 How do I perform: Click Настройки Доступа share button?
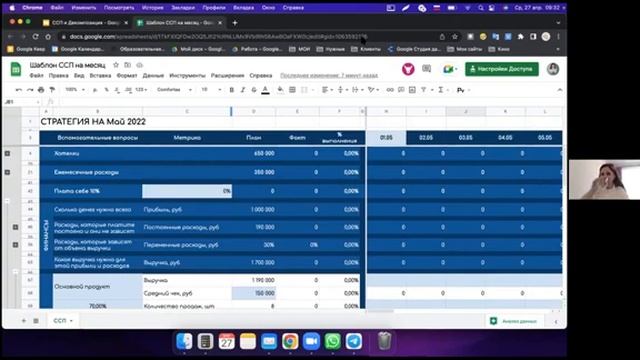coord(502,69)
